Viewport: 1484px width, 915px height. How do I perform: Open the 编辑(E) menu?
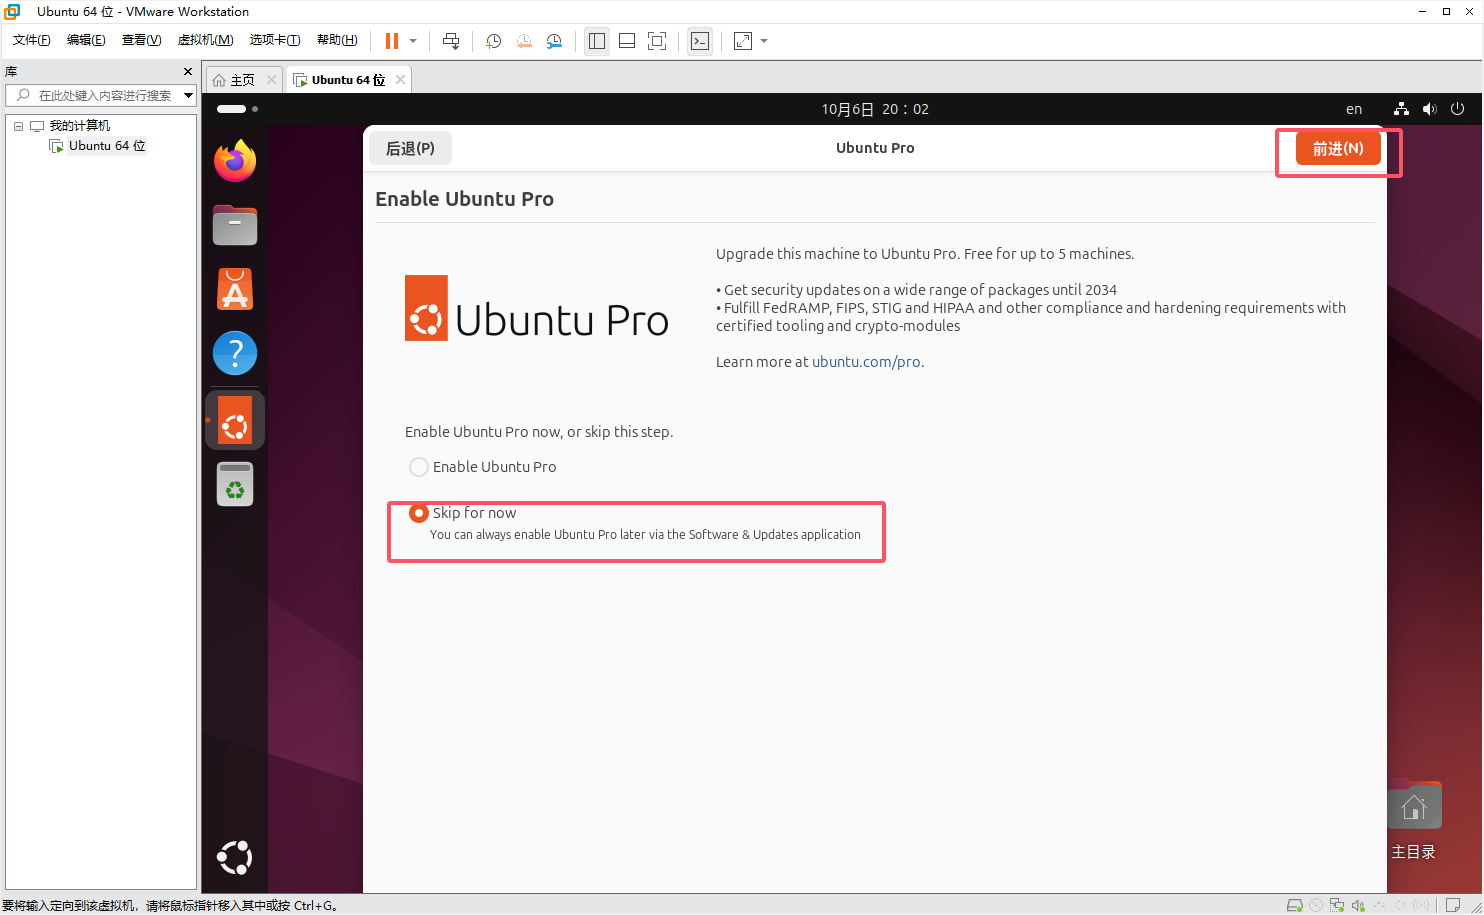pos(86,40)
